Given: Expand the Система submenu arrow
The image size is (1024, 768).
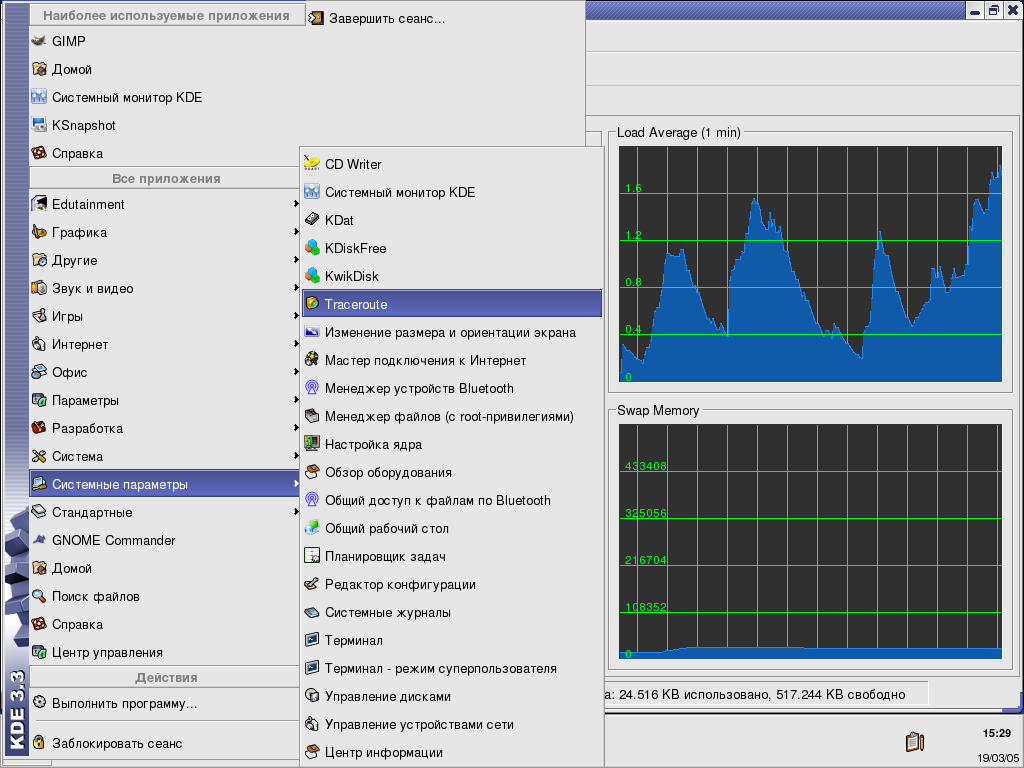Looking at the screenshot, I should point(296,457).
